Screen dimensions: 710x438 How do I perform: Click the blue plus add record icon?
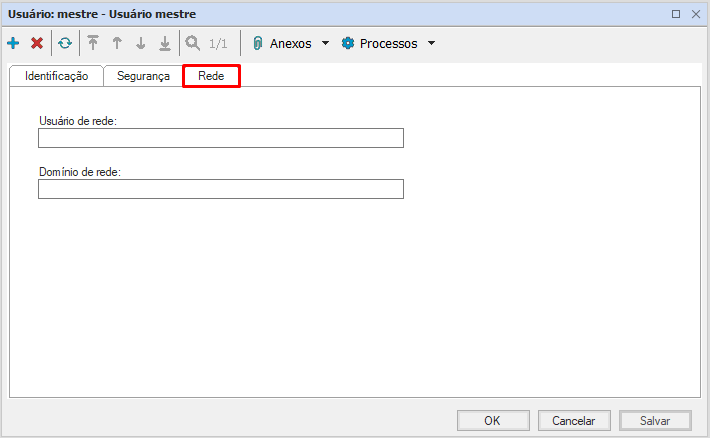(x=13, y=43)
